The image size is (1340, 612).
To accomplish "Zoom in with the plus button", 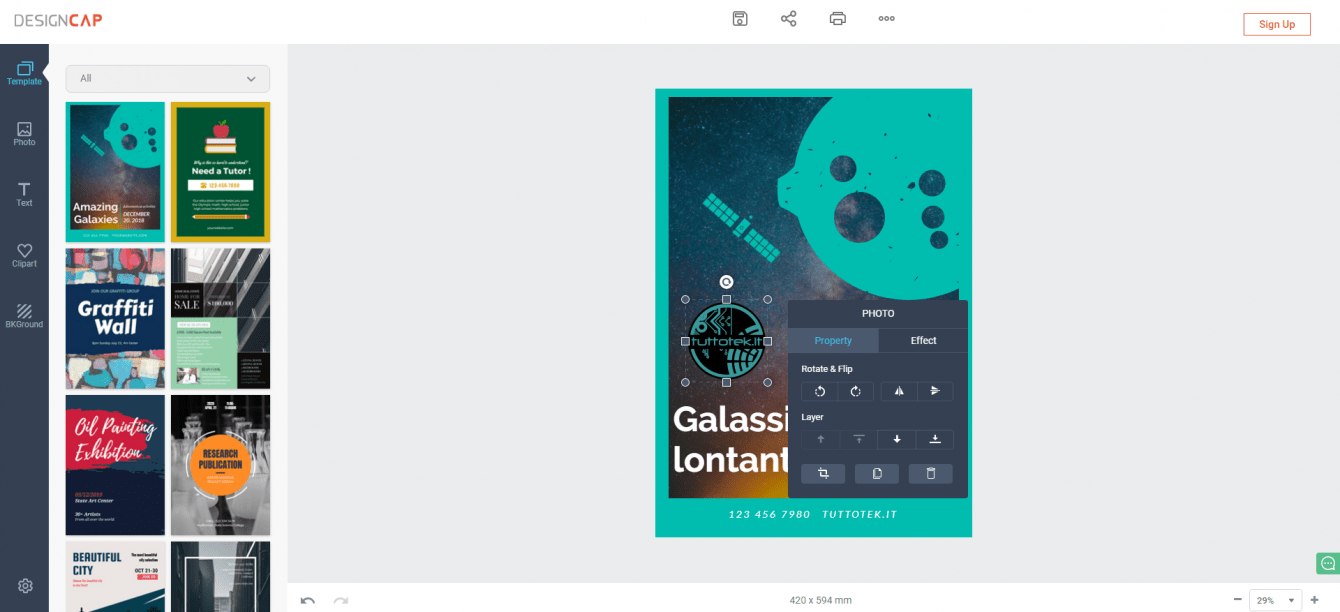I will [x=1314, y=600].
